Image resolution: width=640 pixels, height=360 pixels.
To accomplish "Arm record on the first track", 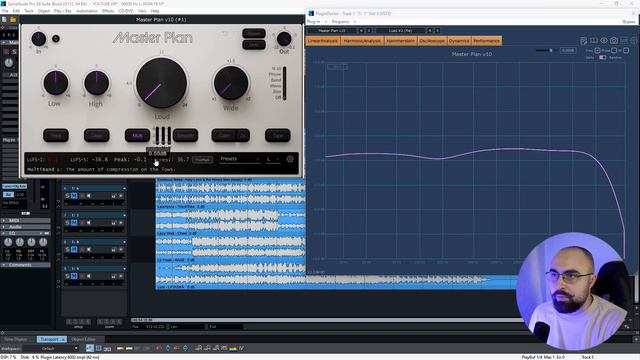I will pyautogui.click(x=82, y=196).
